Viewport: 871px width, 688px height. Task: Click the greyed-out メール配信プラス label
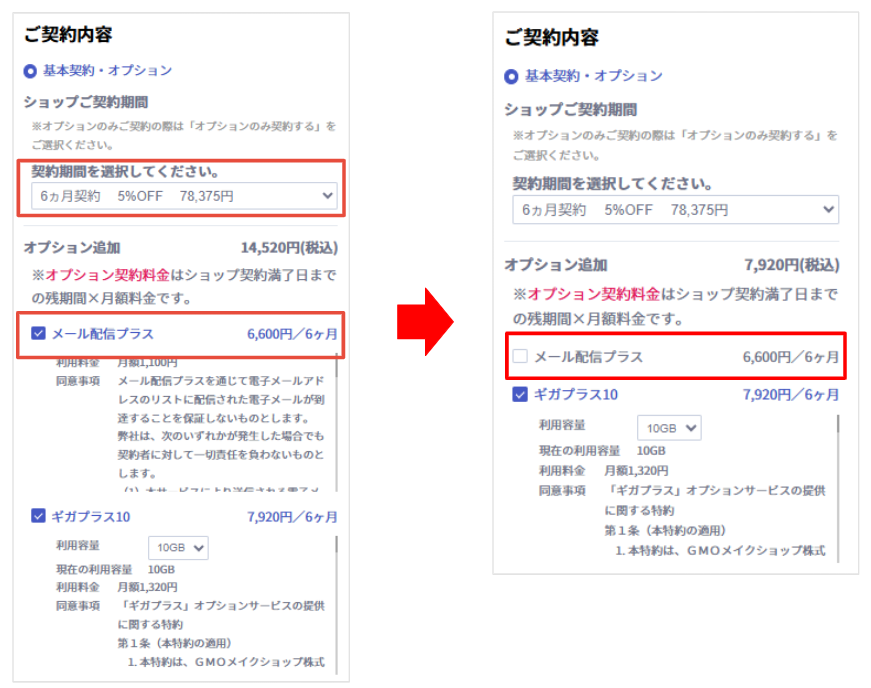tap(588, 357)
